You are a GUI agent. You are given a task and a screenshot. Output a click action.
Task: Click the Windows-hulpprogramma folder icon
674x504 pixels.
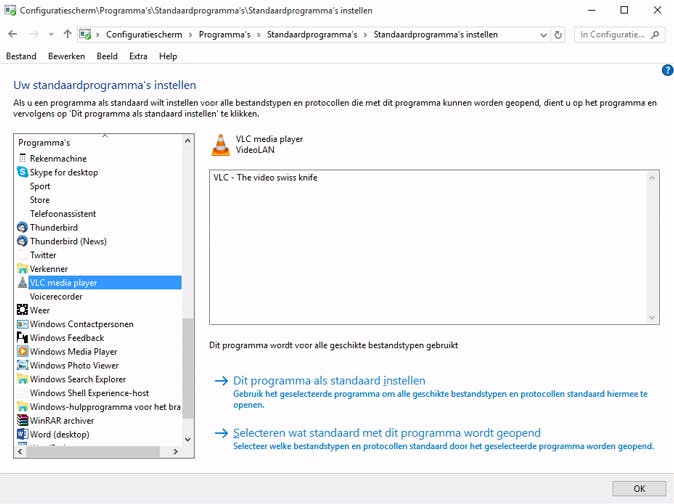(x=22, y=406)
